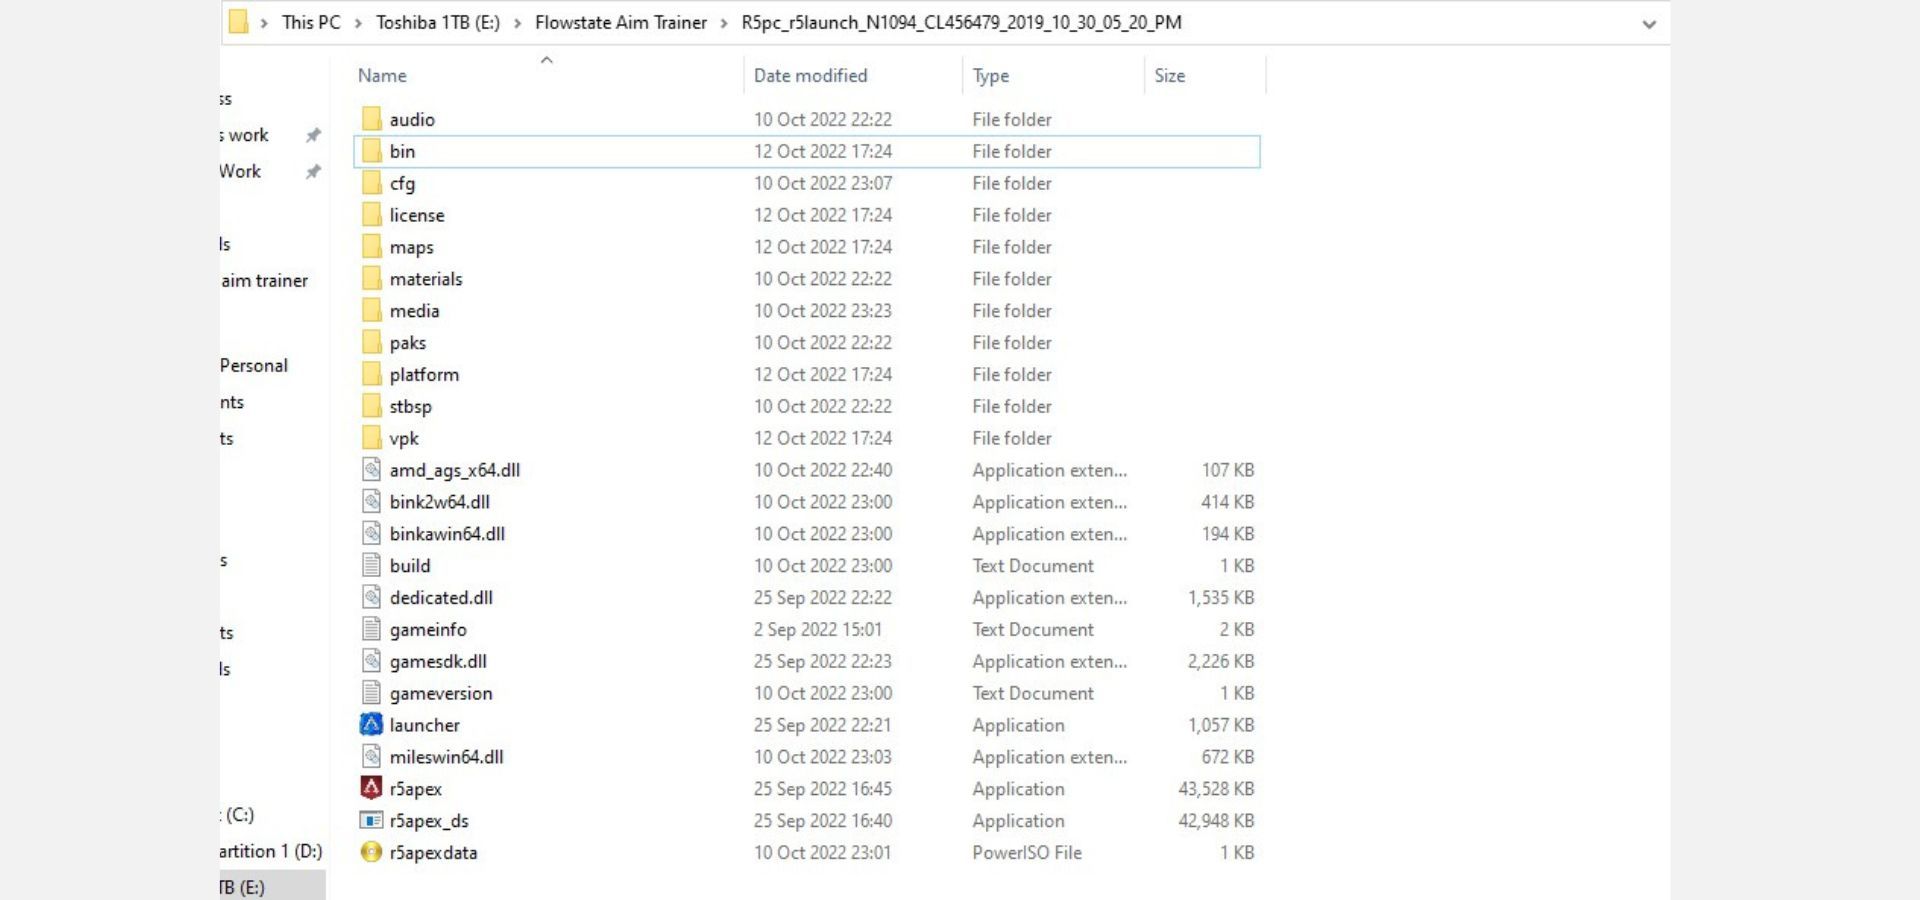Select the r5apex application icon
Viewport: 1920px width, 900px height.
click(371, 789)
